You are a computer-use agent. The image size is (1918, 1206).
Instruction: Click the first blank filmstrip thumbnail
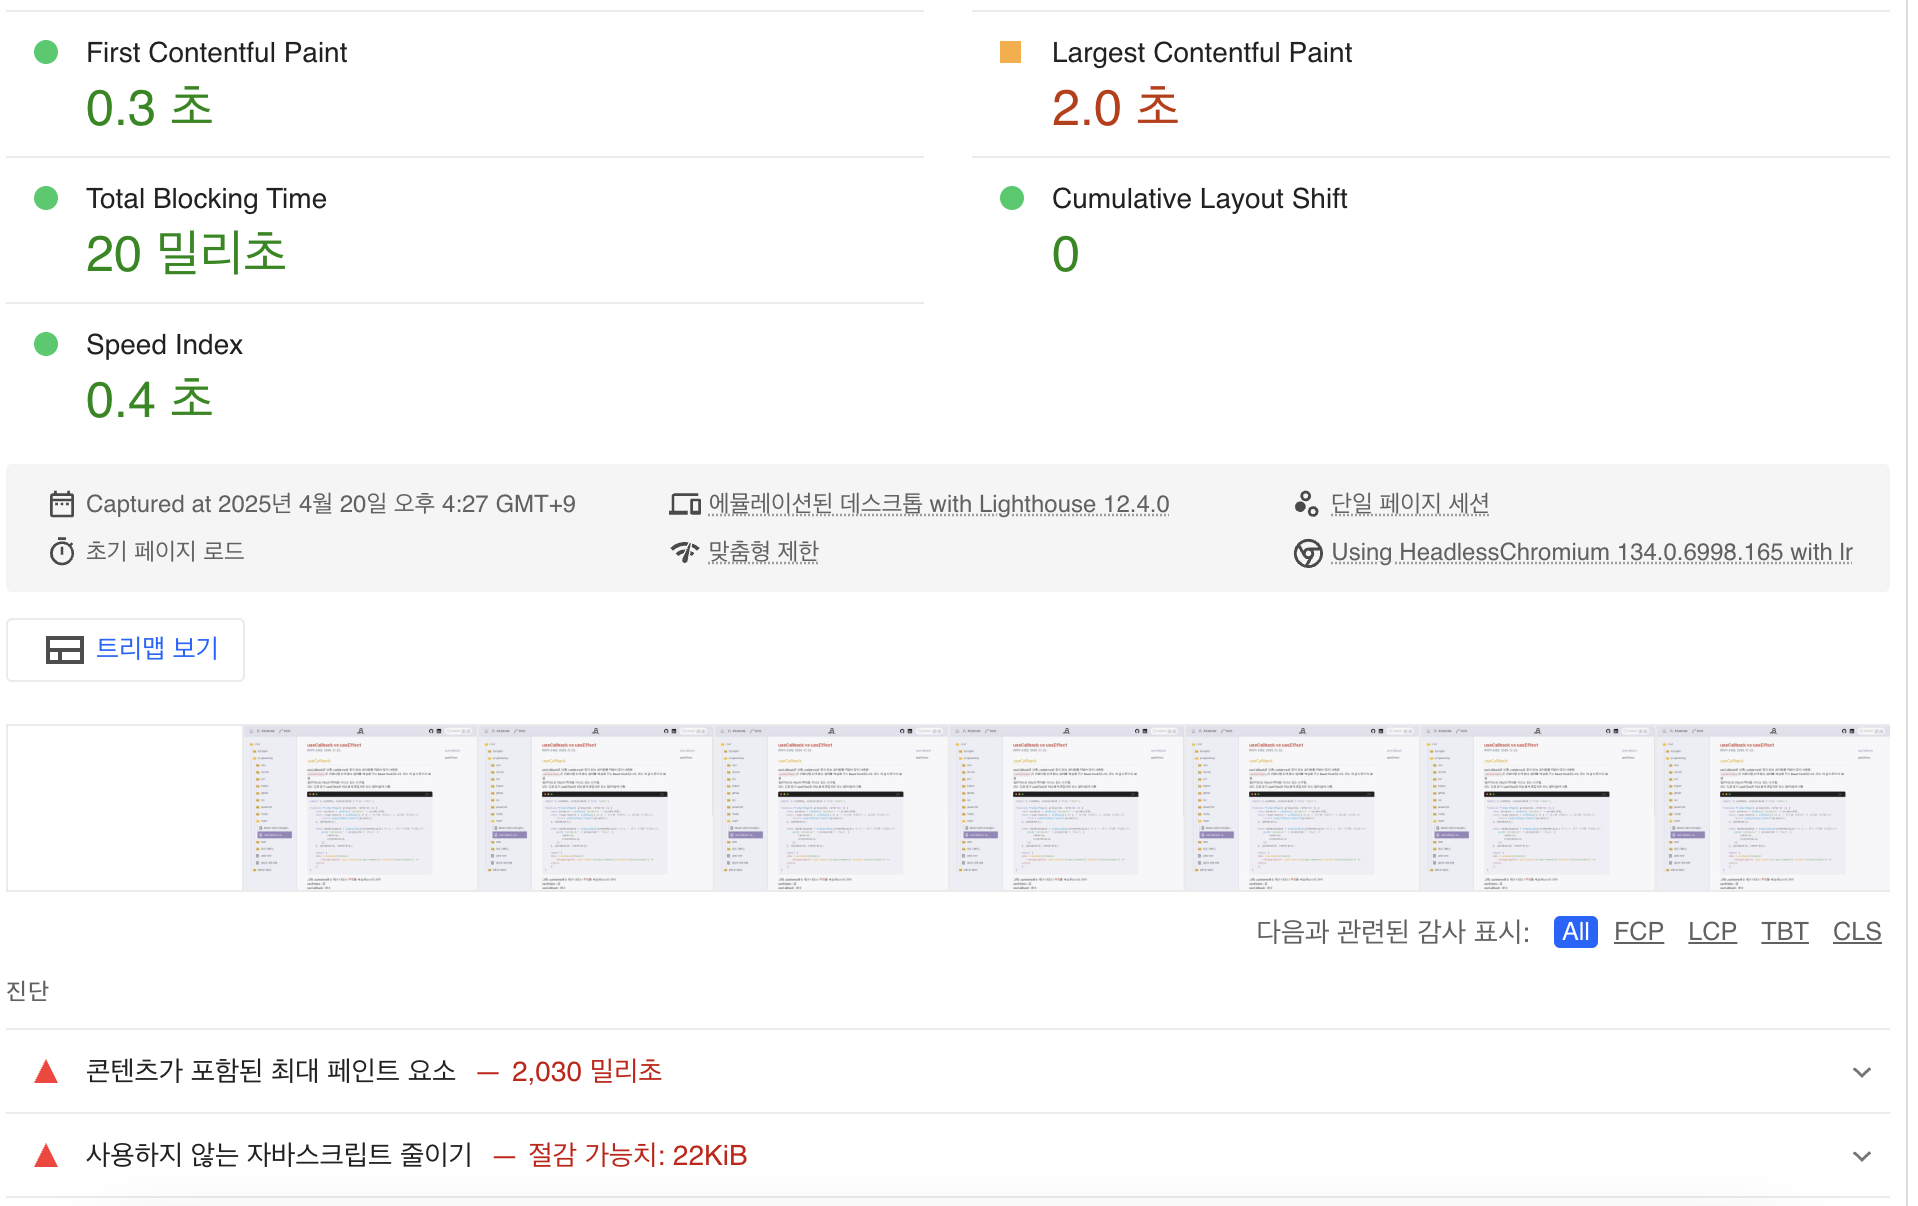pyautogui.click(x=125, y=808)
